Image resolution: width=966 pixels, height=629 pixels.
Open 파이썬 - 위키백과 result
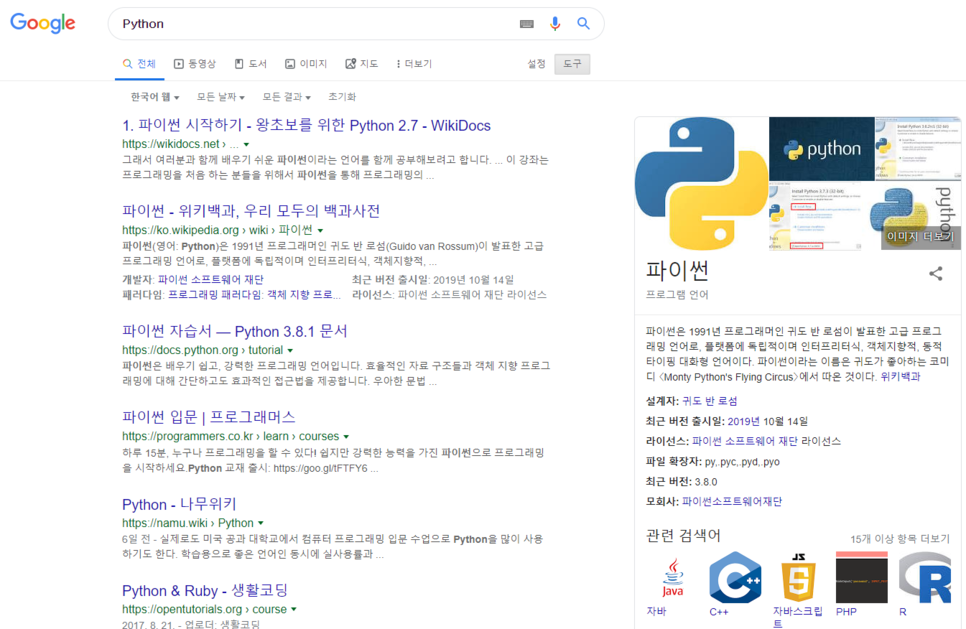coord(251,211)
